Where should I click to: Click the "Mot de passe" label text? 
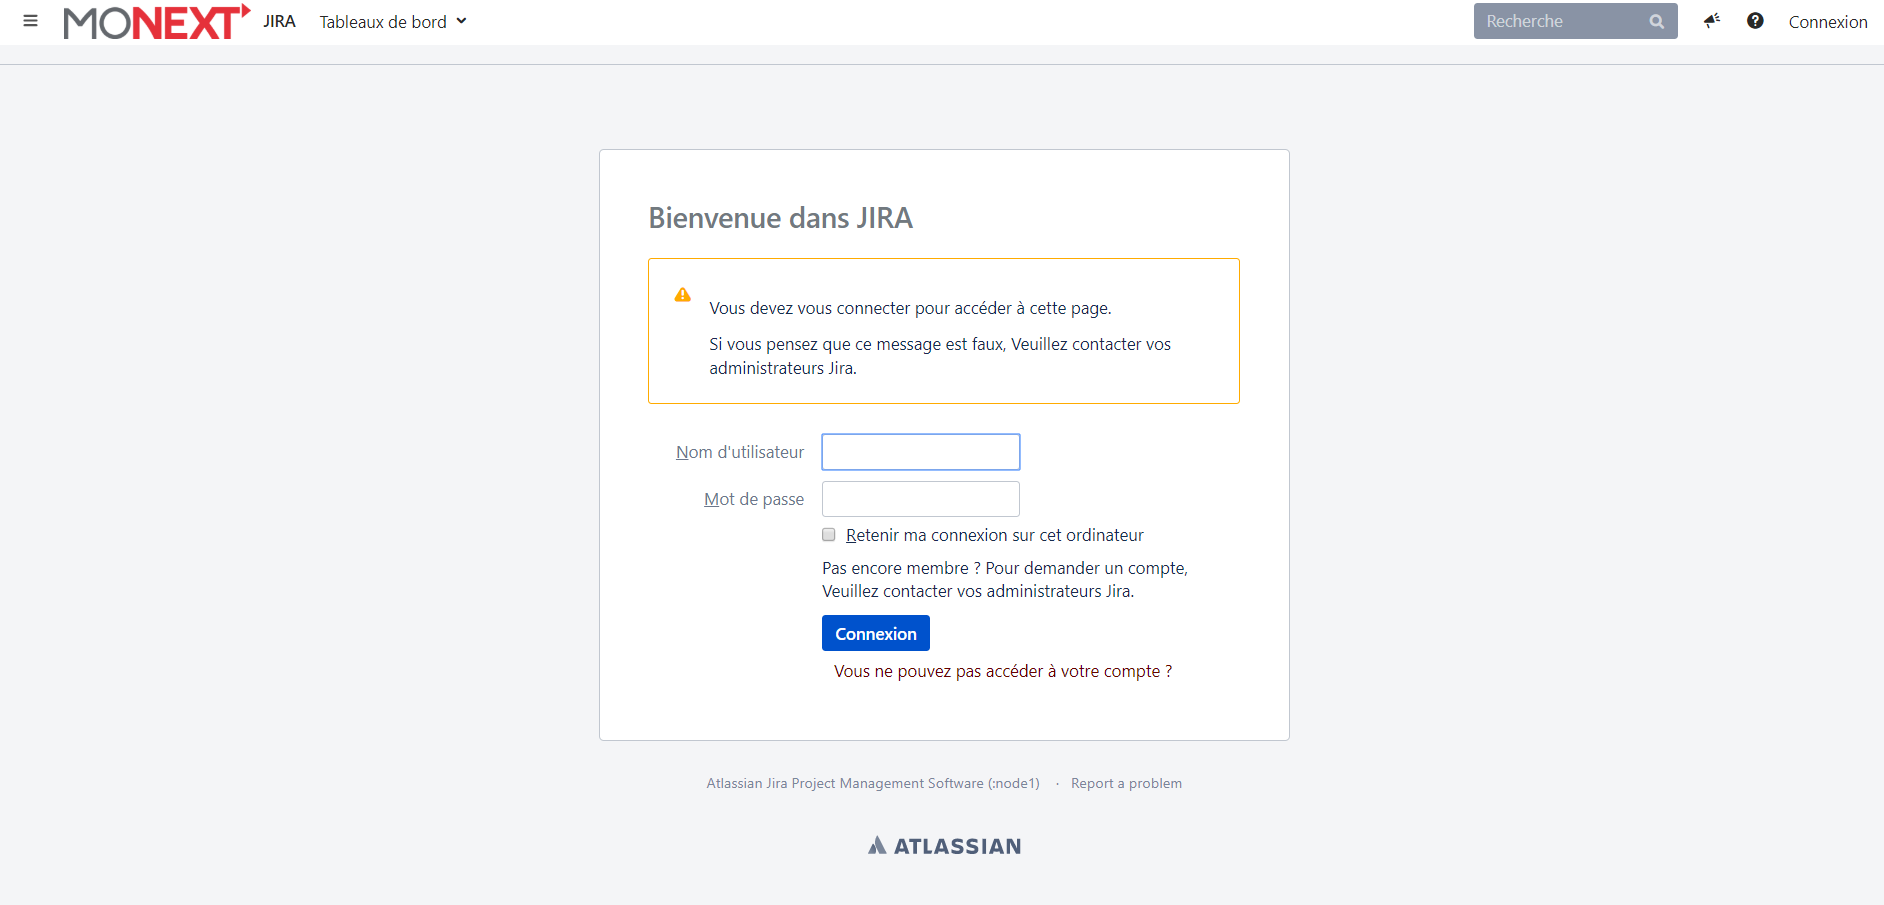[x=754, y=500]
